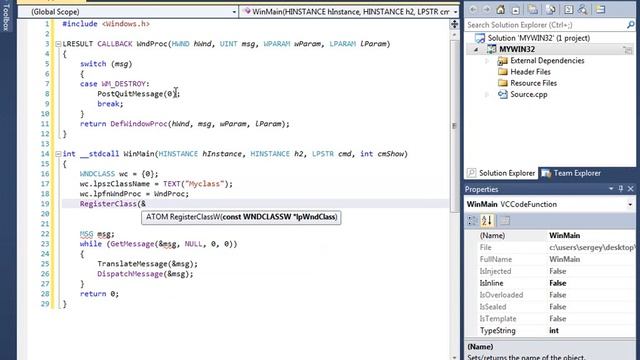Click the Solution 'MYWIN32' node icon
The width and height of the screenshot is (640, 360).
click(x=480, y=38)
